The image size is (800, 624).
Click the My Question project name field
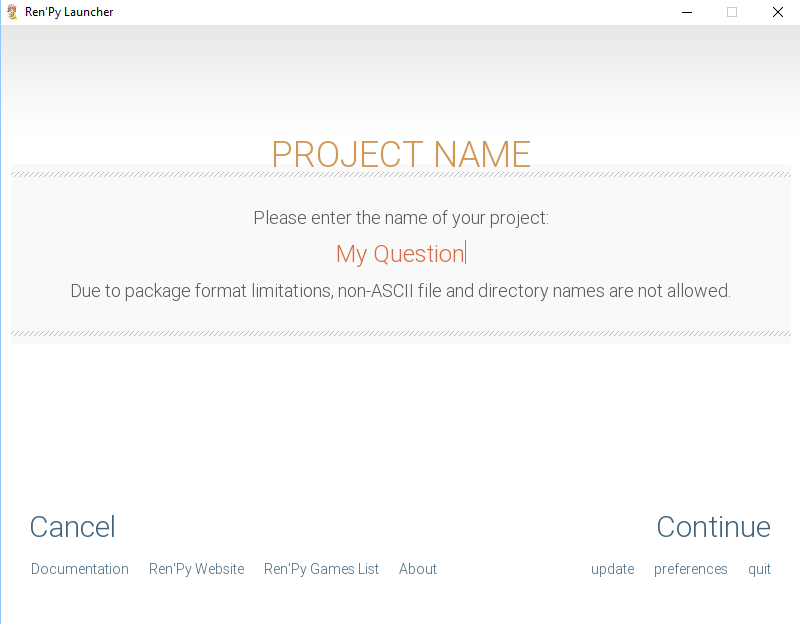pos(401,254)
